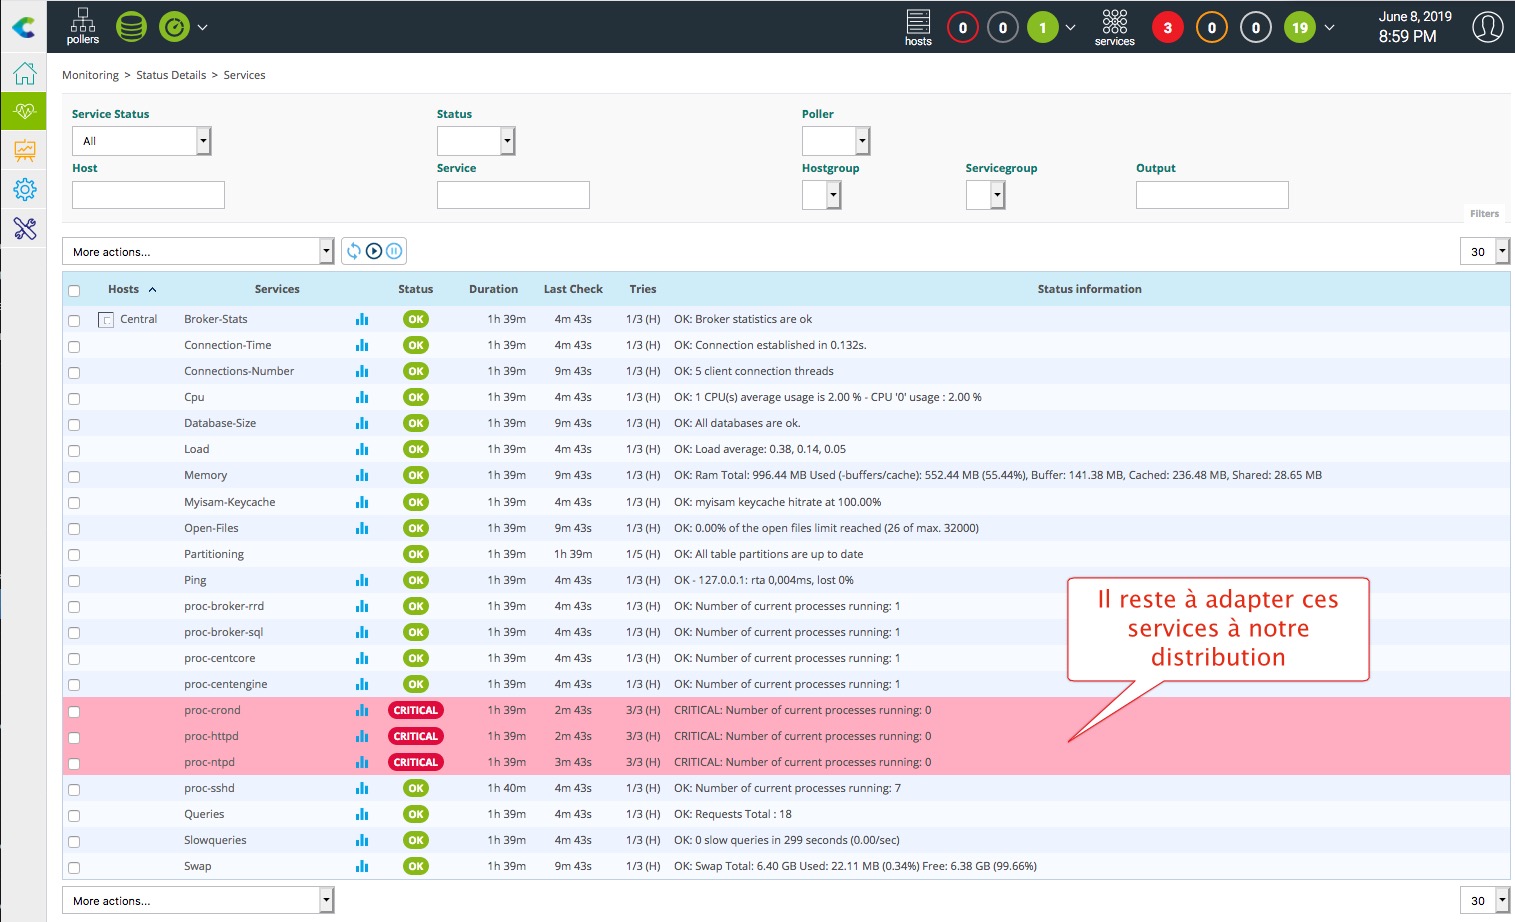Open the Monitoring heartbeat sidebar icon
The width and height of the screenshot is (1515, 922).
pos(24,111)
